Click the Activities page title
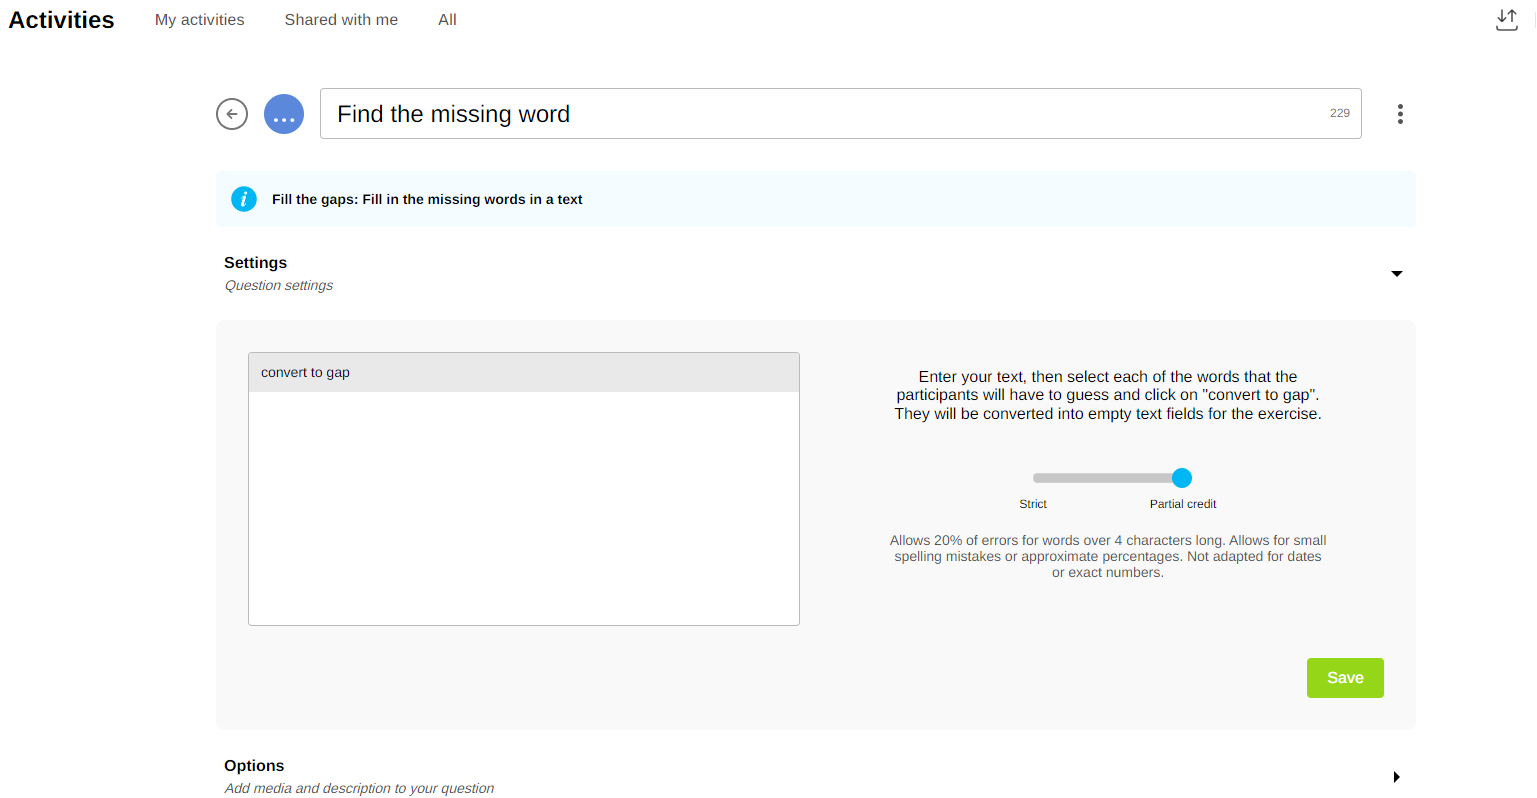This screenshot has width=1537, height=798. click(x=62, y=20)
